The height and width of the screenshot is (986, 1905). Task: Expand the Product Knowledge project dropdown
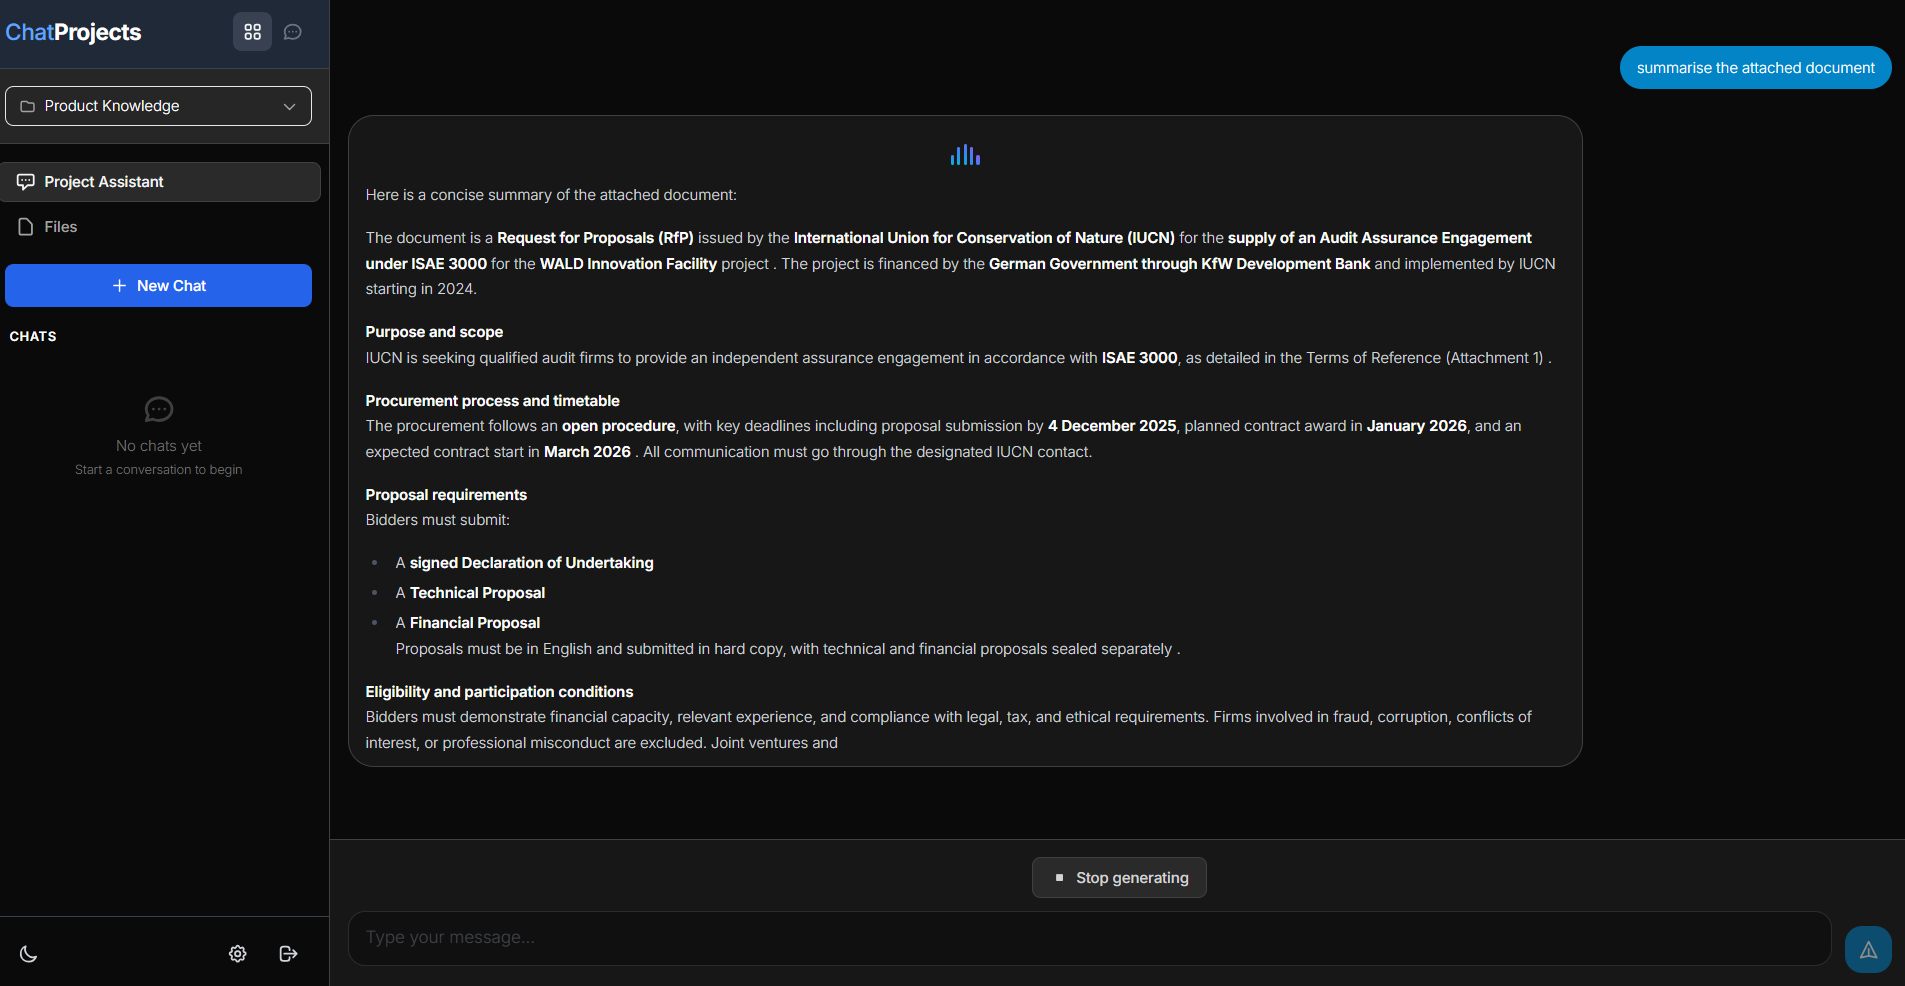158,106
